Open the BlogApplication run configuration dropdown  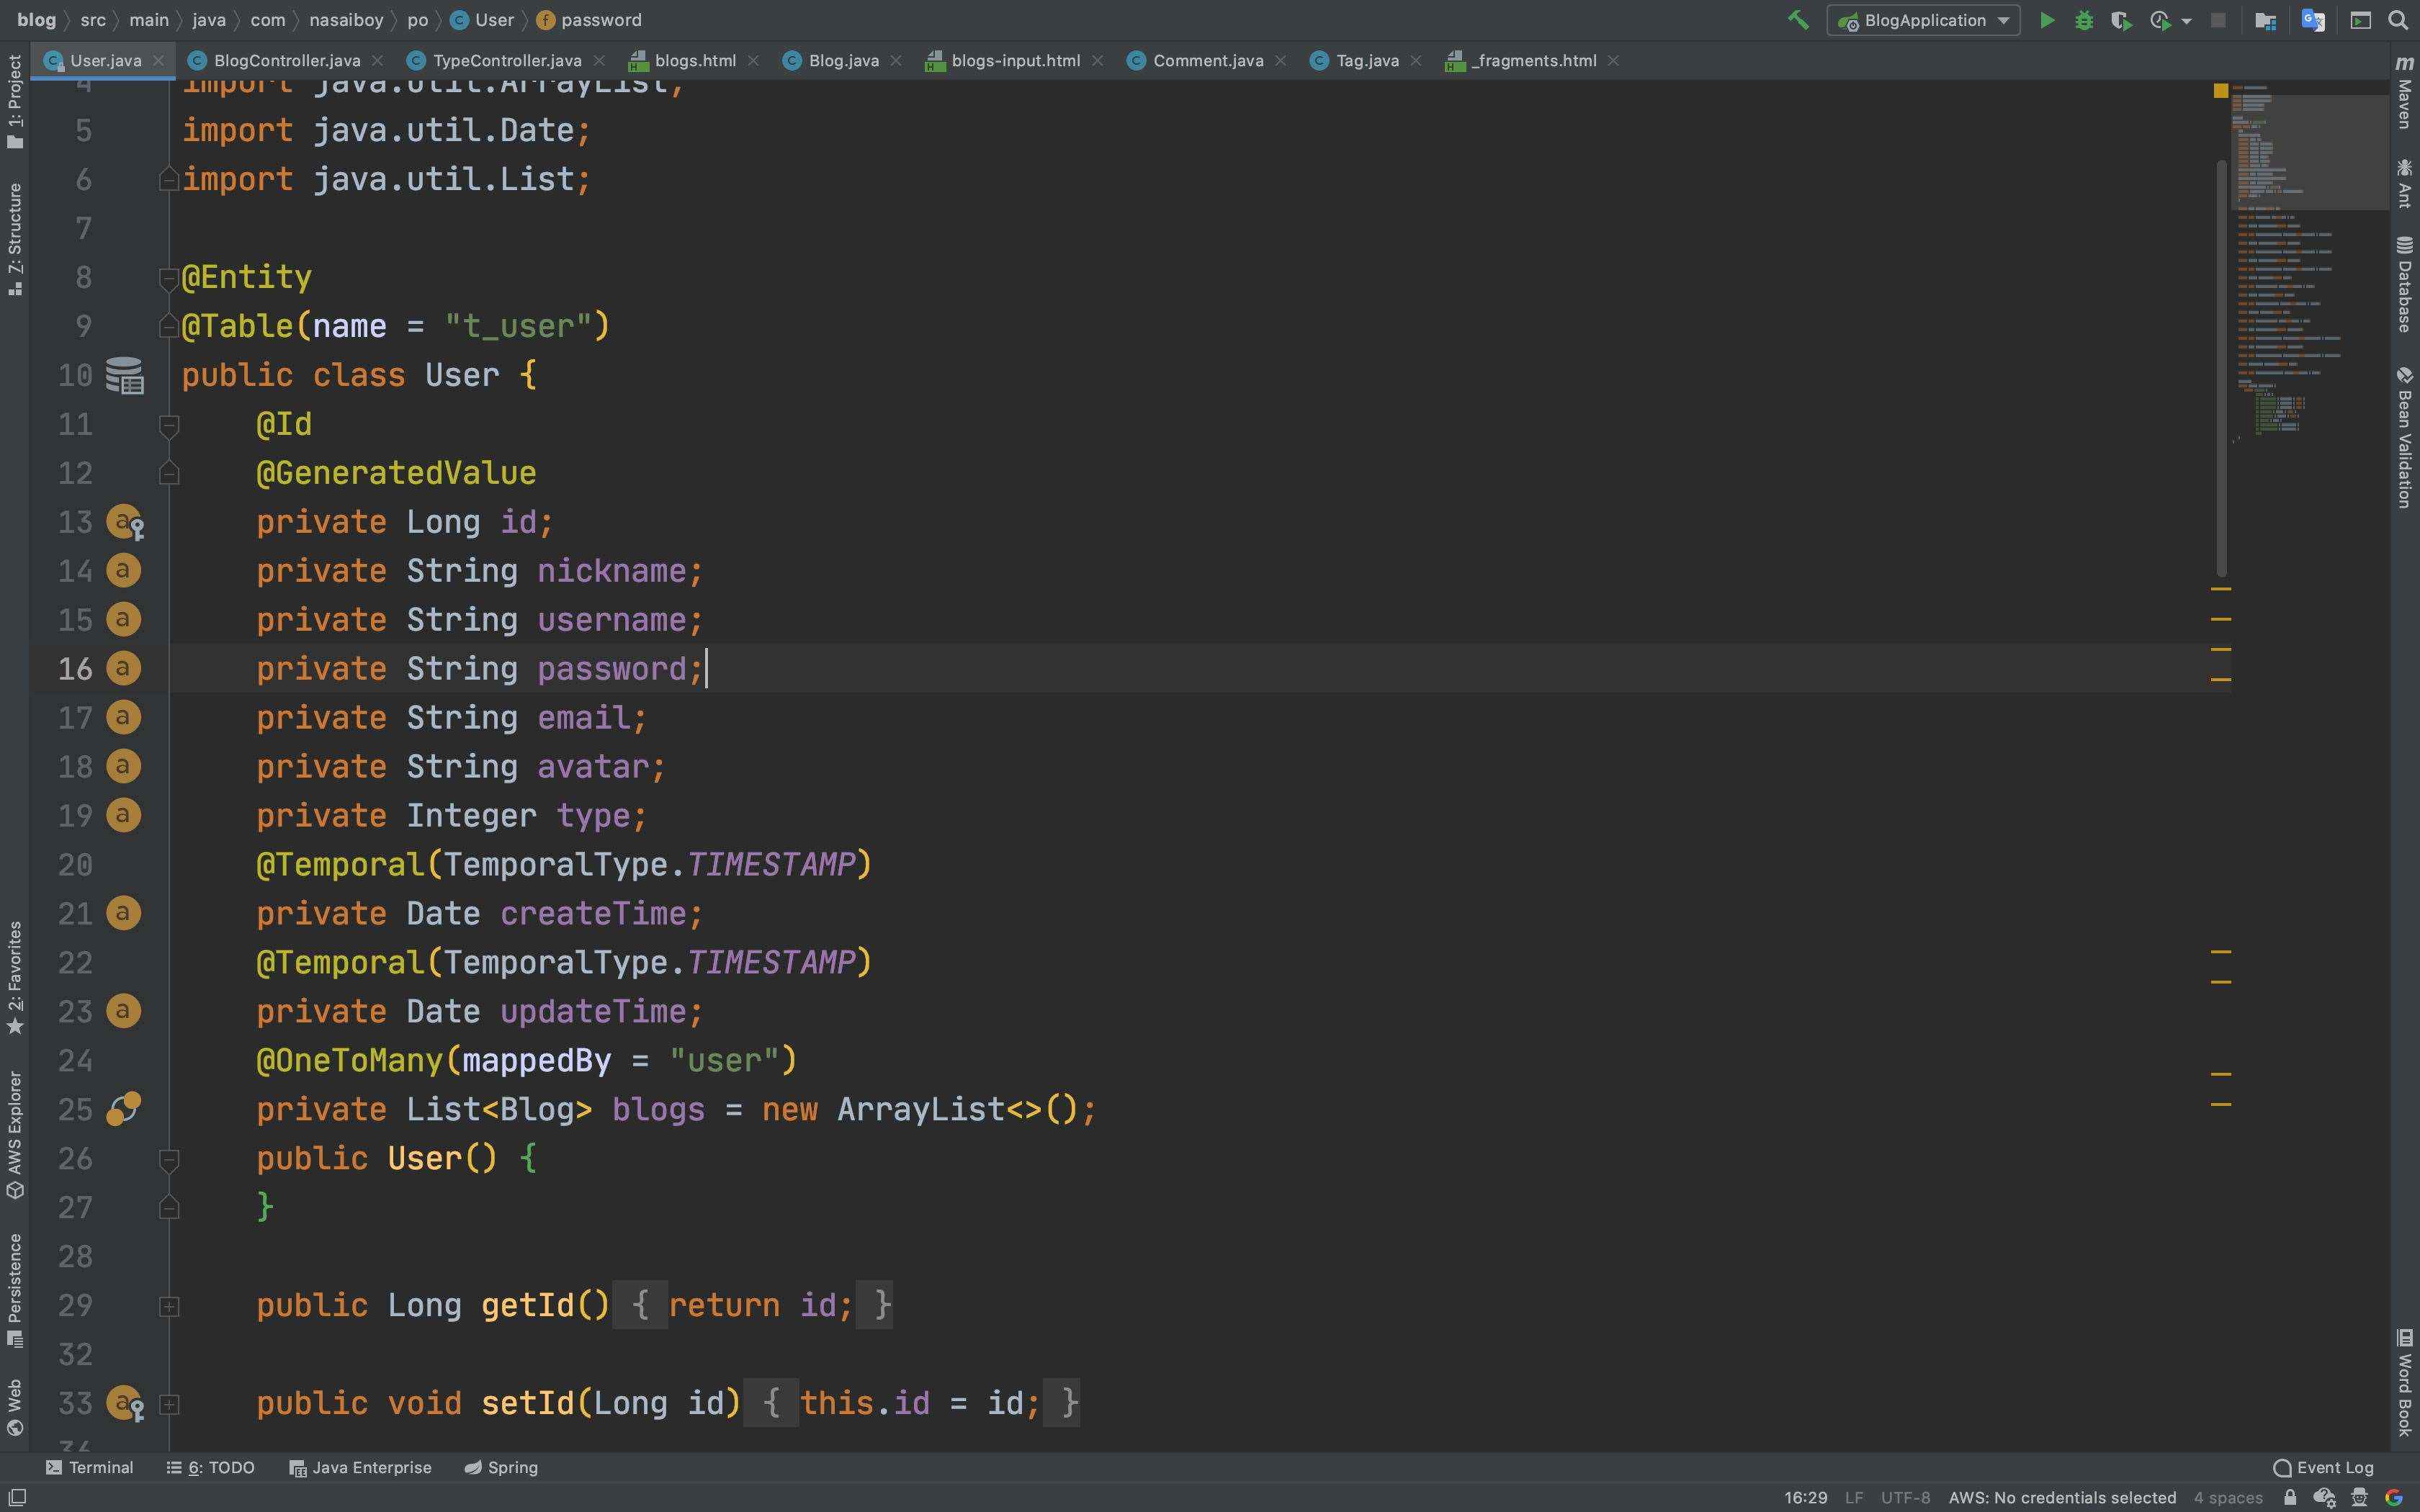[1923, 20]
